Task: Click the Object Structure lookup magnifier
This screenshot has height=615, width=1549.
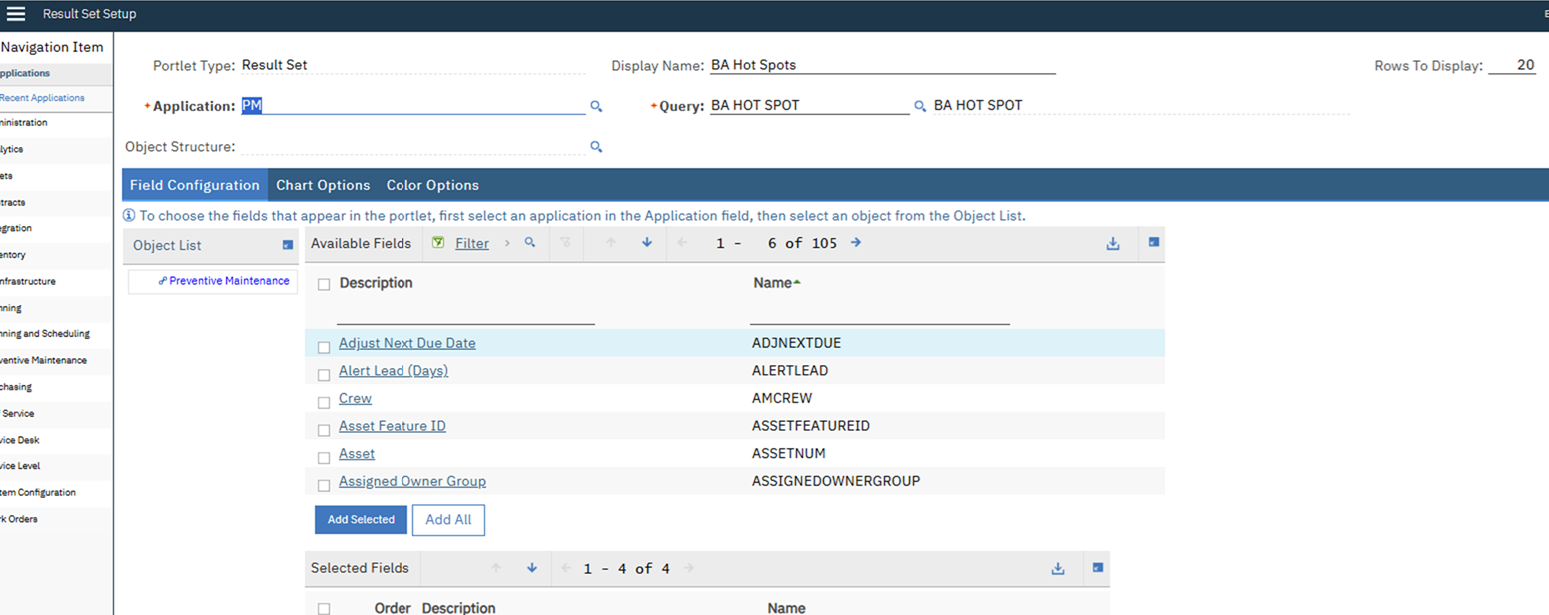Action: (596, 147)
